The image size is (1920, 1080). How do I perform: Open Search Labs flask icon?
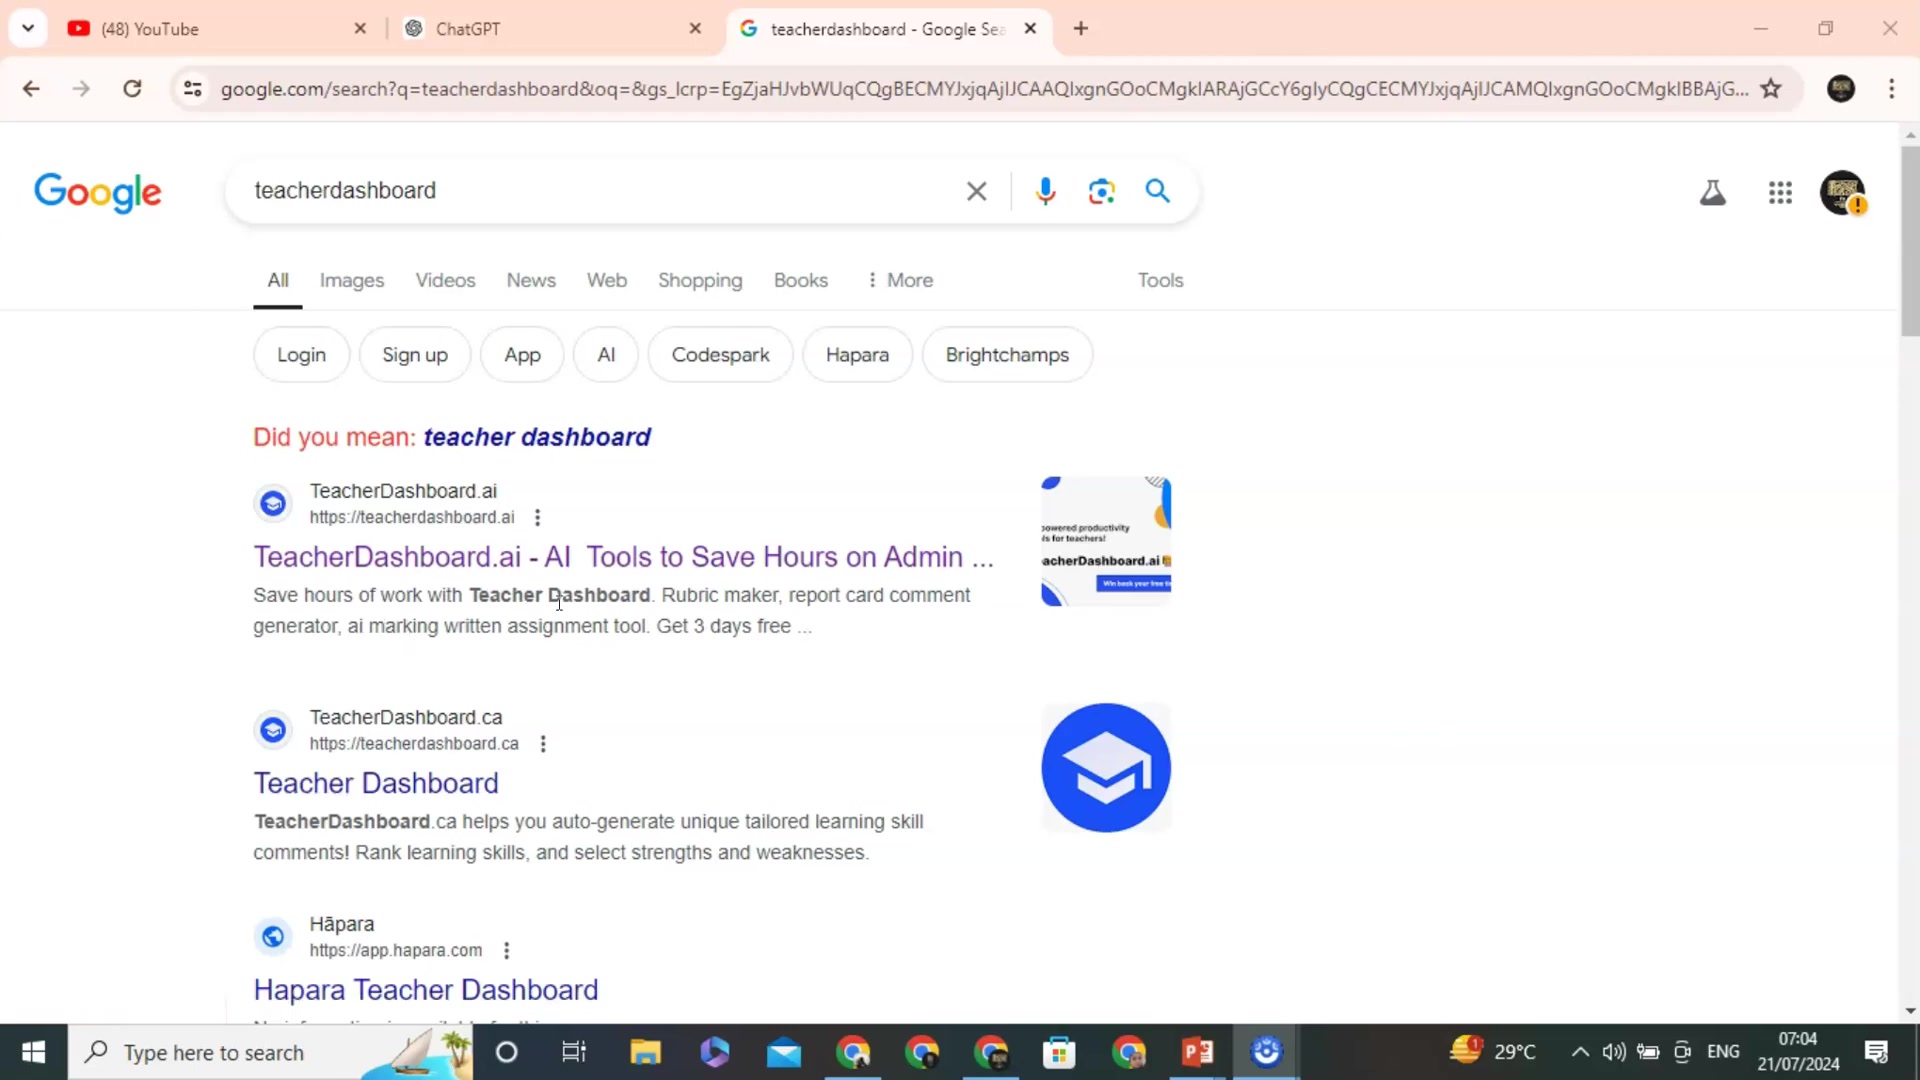(x=1713, y=192)
